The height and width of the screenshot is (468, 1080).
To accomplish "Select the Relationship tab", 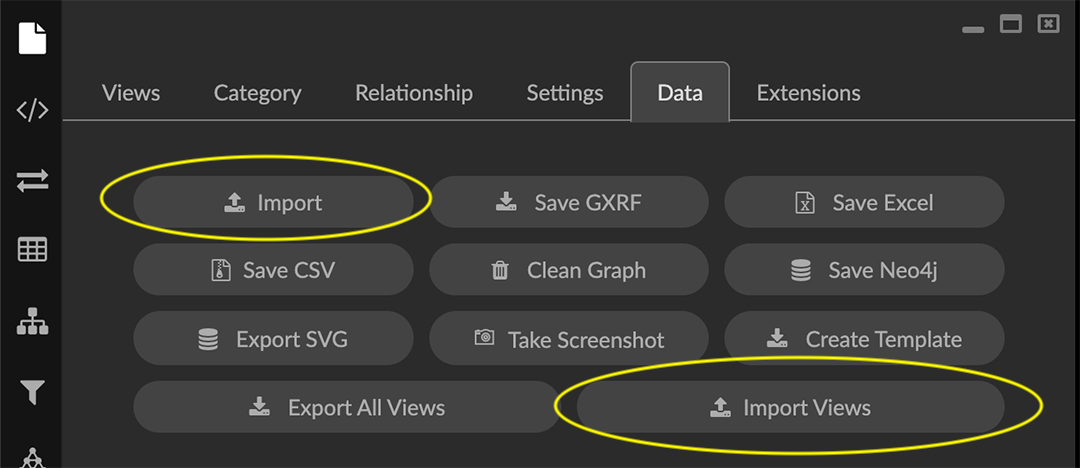I will pos(414,93).
